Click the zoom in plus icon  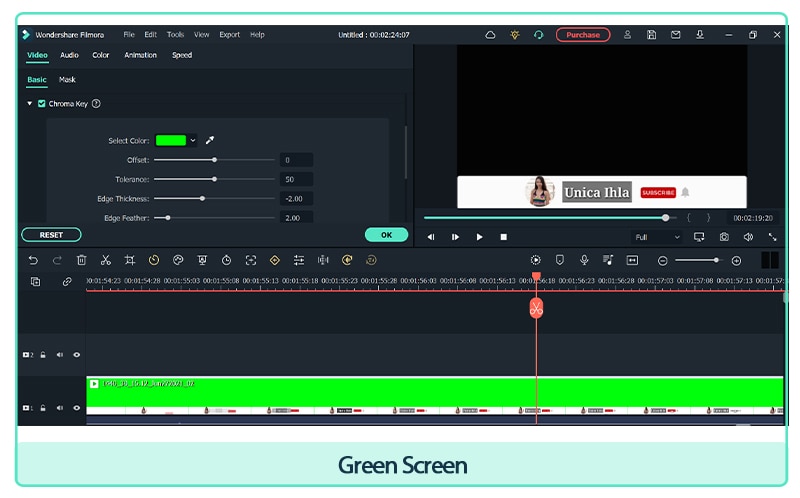pyautogui.click(x=736, y=261)
